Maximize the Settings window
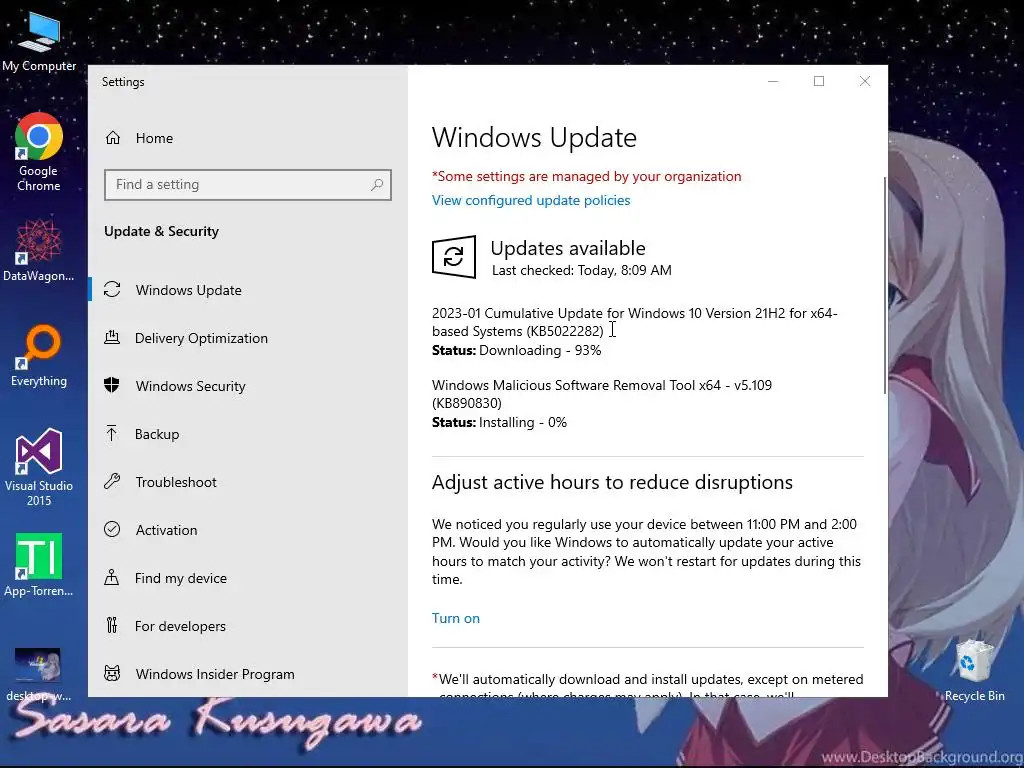Screen dimensions: 1024x768 819,81
